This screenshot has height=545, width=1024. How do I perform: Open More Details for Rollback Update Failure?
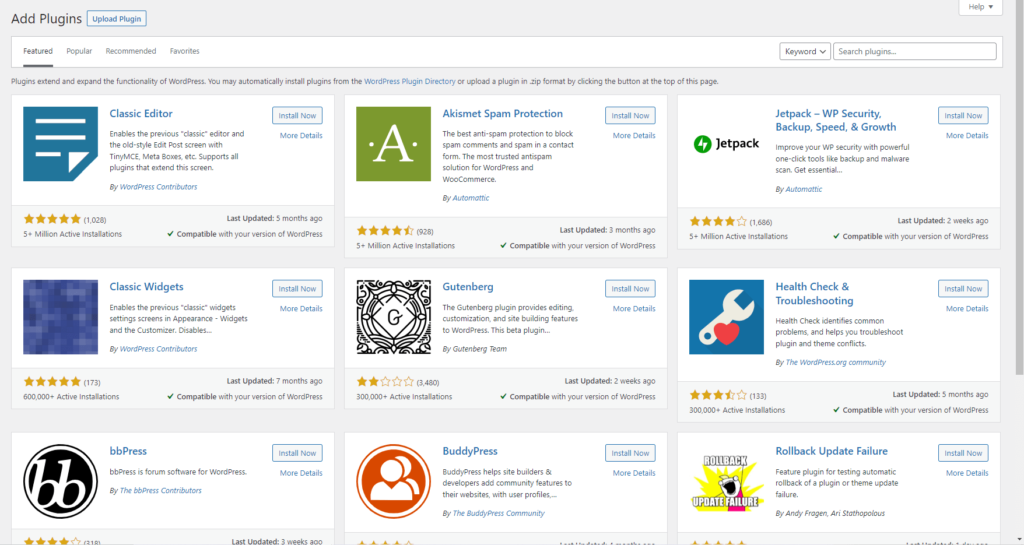tap(967, 473)
